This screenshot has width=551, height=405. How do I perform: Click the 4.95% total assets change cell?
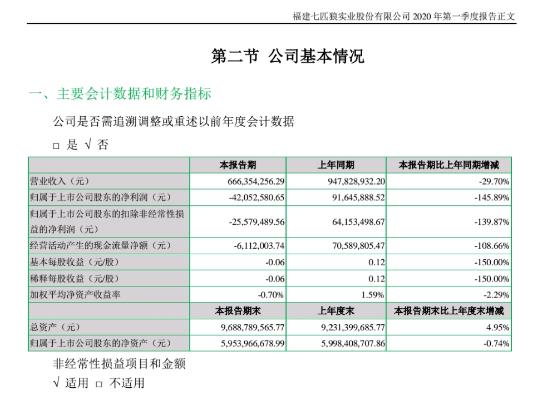[449, 327]
